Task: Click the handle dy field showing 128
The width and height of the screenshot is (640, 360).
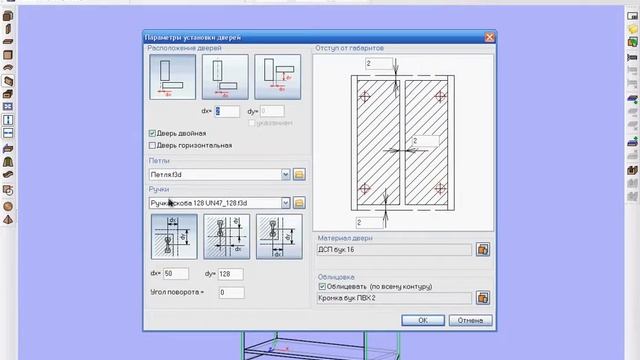Action: click(231, 274)
